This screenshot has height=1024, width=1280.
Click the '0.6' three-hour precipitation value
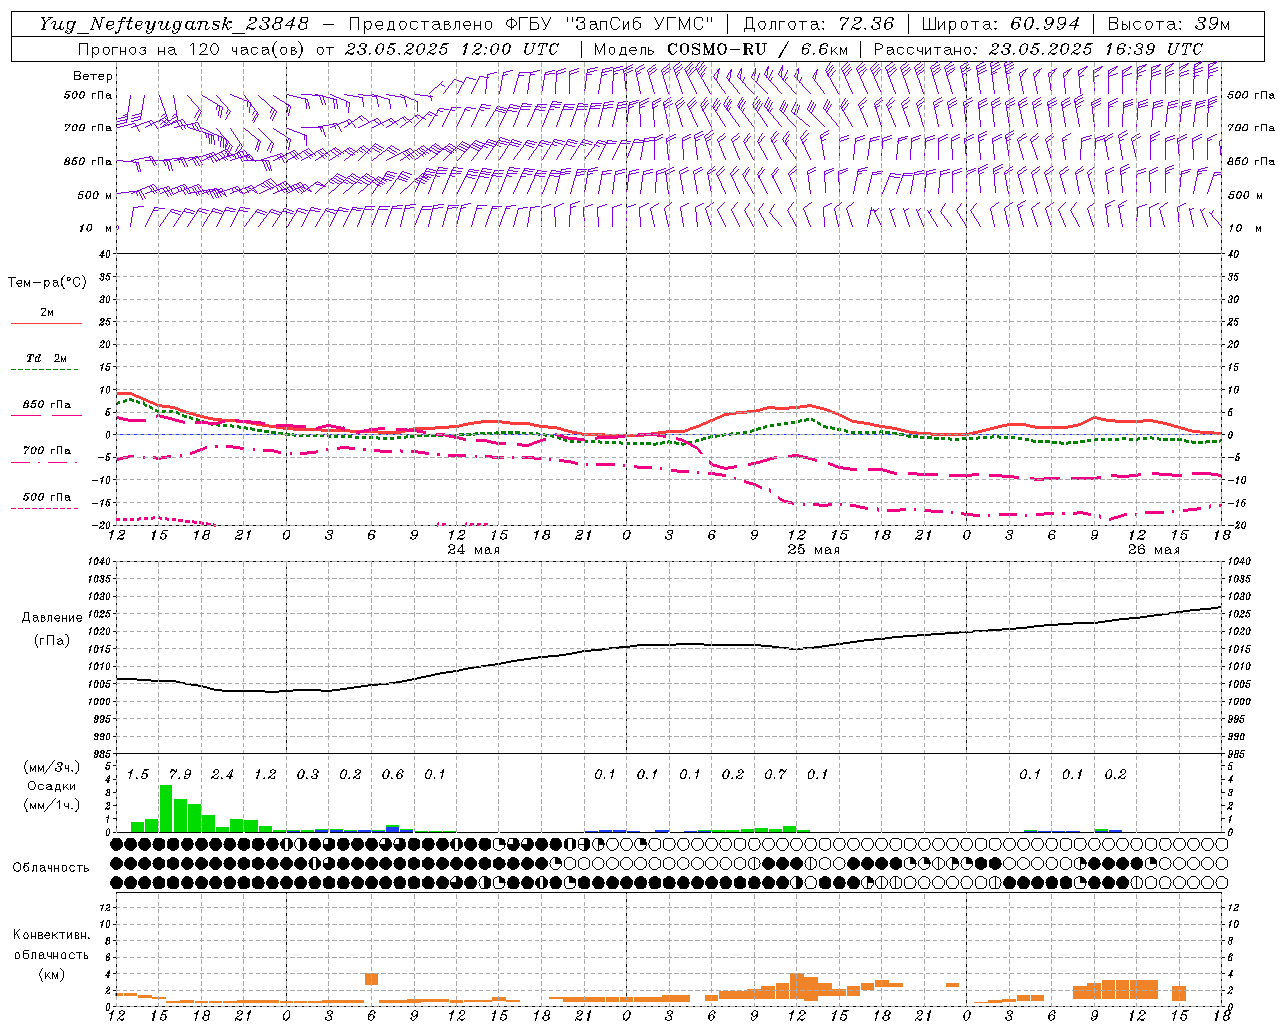(393, 775)
